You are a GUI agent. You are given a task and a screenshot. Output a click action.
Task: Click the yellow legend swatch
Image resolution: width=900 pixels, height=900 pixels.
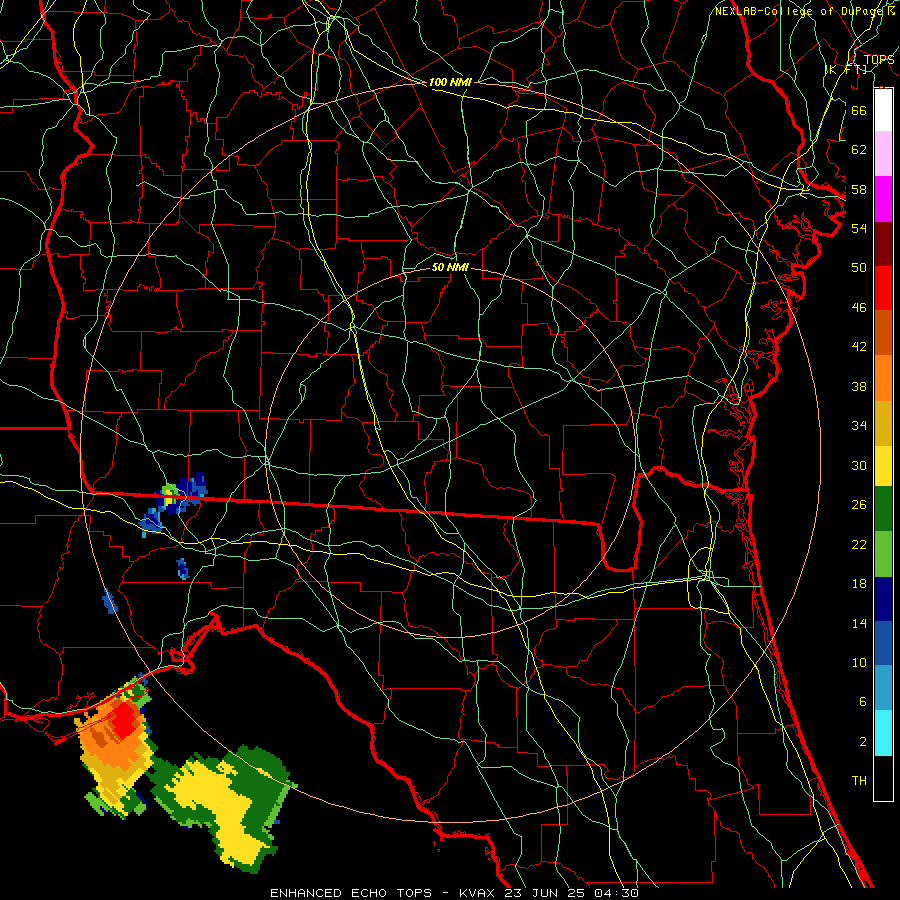pyautogui.click(x=883, y=465)
